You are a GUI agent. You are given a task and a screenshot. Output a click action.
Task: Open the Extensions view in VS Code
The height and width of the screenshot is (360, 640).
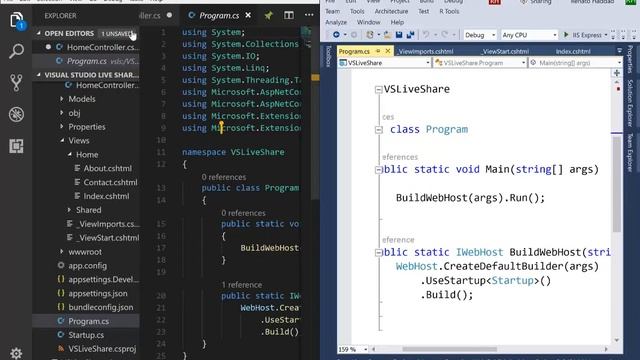pos(16,146)
